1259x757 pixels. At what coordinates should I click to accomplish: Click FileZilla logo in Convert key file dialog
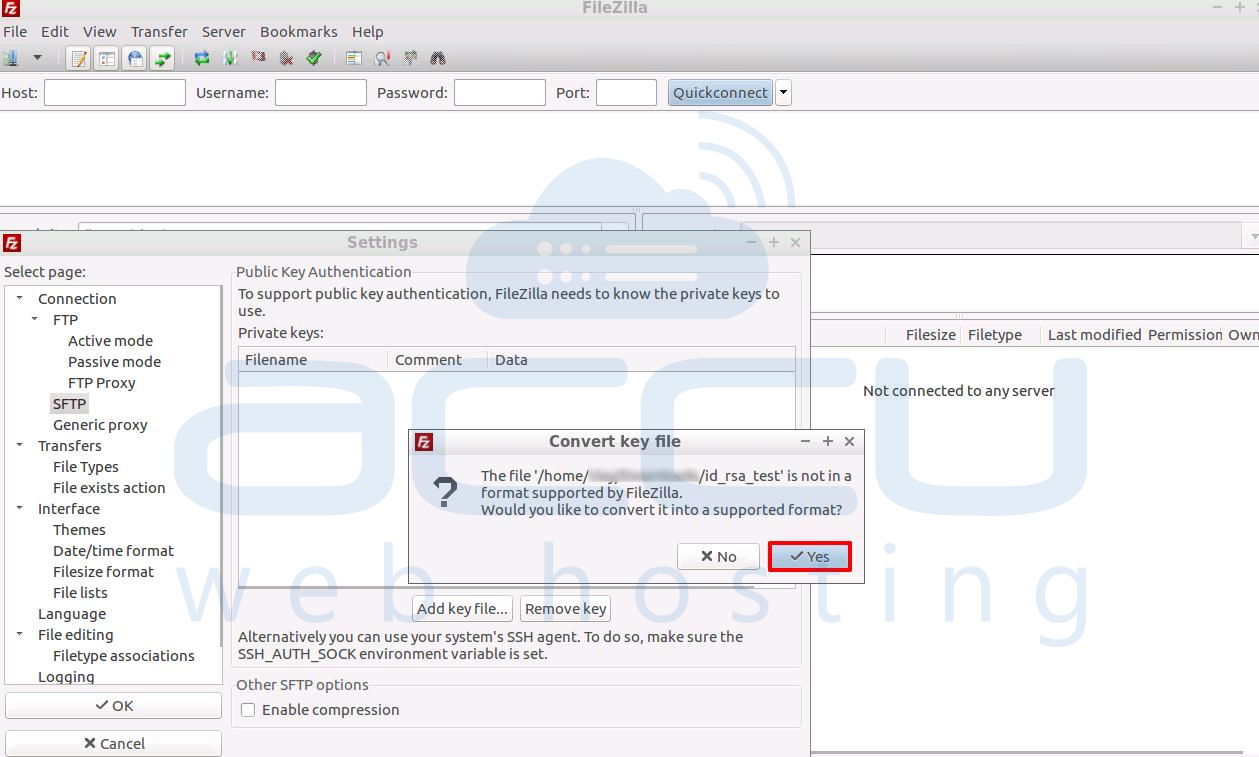pos(424,441)
